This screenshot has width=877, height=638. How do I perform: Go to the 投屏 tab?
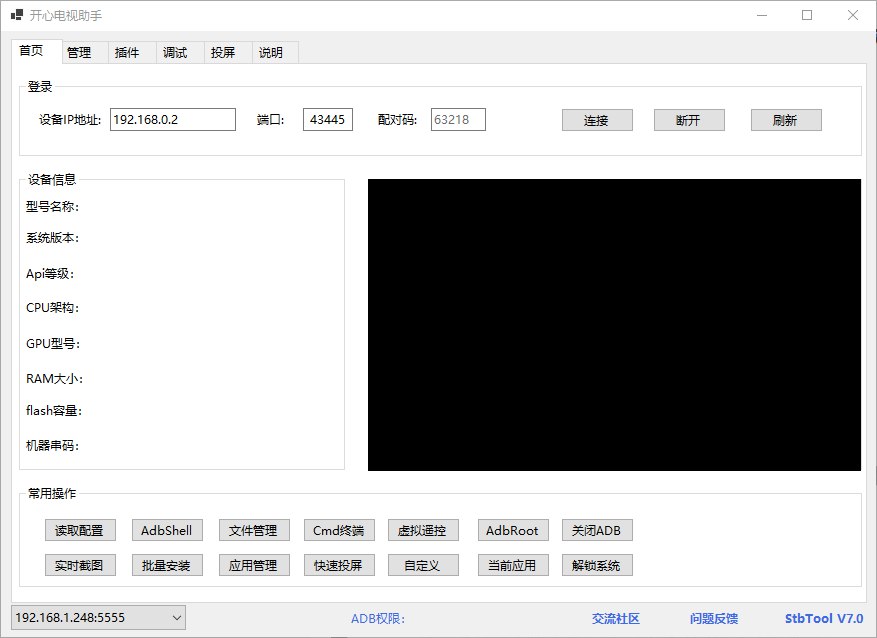[223, 53]
